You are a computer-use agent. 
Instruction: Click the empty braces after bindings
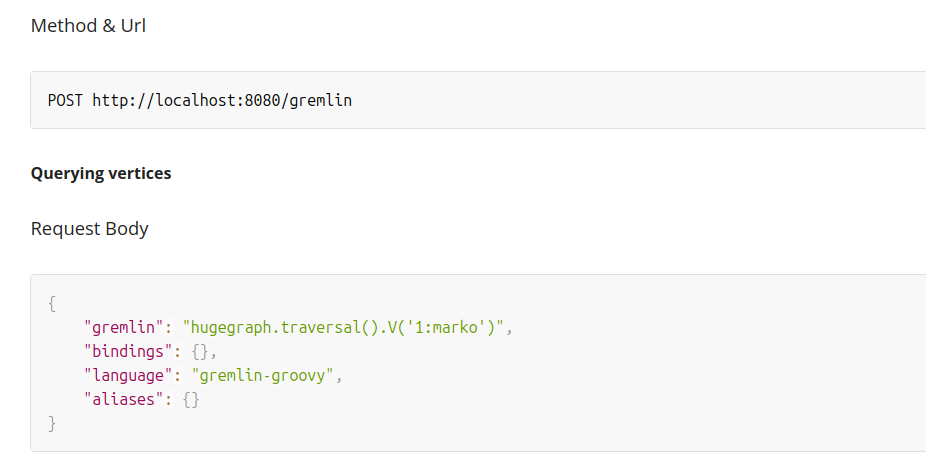click(x=200, y=352)
